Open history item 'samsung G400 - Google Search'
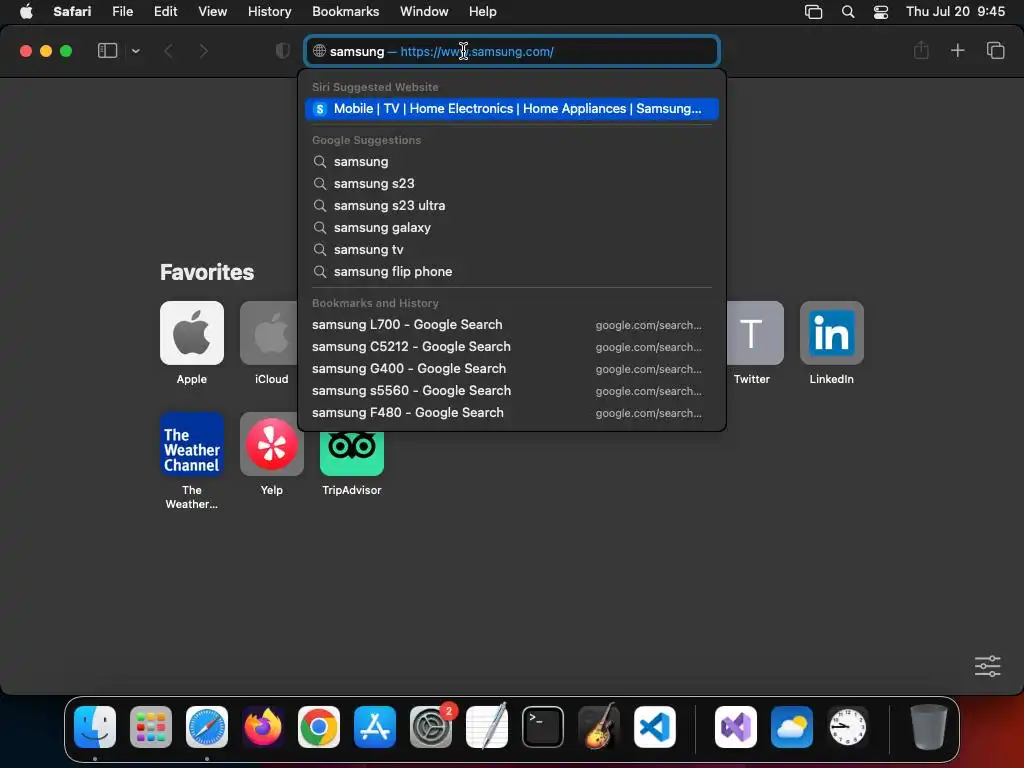The image size is (1024, 768). (x=512, y=369)
